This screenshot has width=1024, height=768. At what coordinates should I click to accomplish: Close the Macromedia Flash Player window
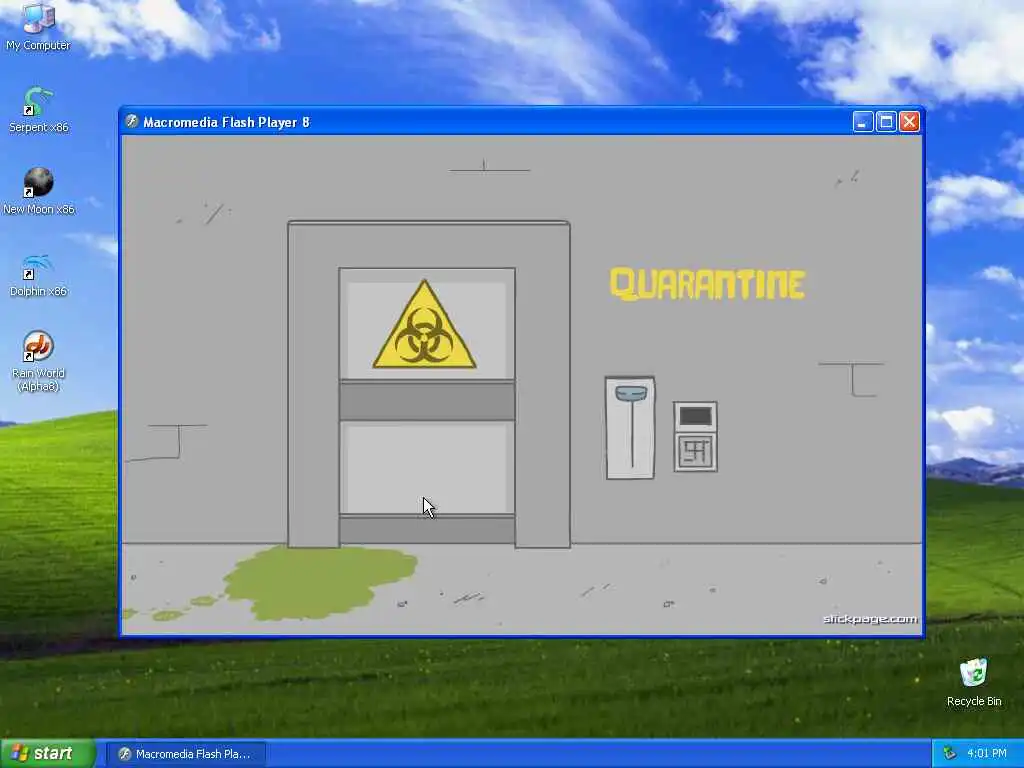[910, 121]
